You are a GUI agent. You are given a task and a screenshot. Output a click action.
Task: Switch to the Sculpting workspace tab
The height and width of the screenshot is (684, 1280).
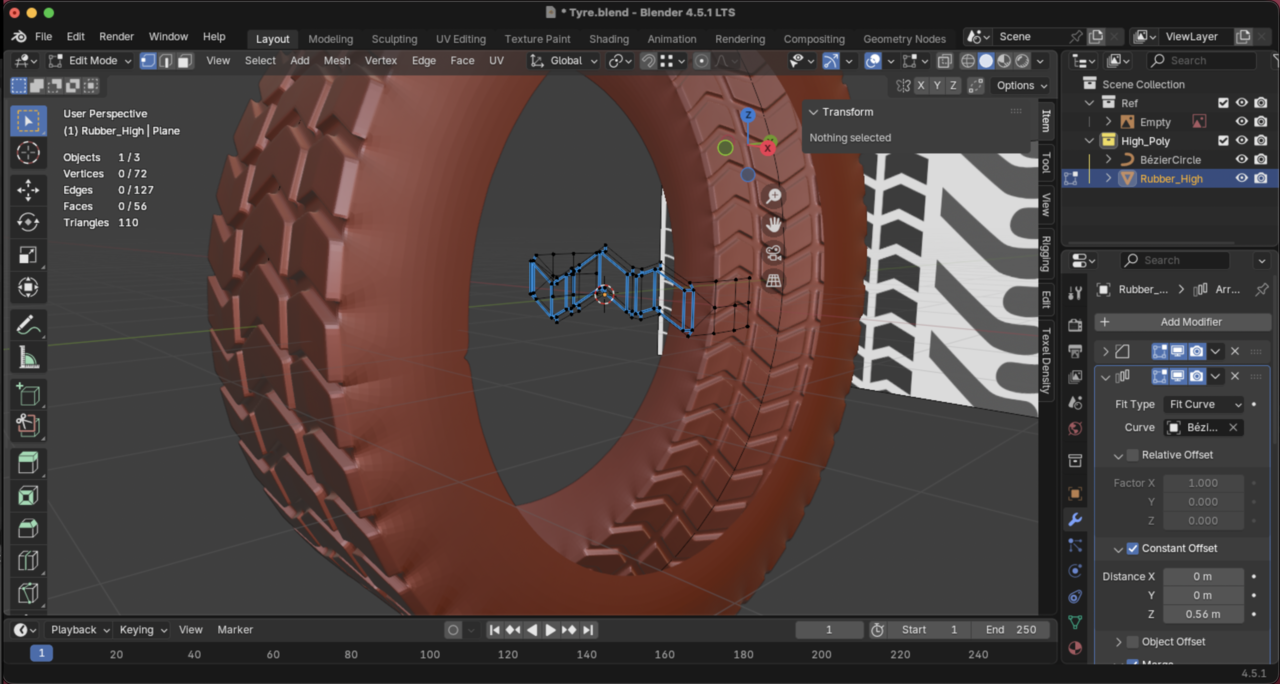[394, 39]
